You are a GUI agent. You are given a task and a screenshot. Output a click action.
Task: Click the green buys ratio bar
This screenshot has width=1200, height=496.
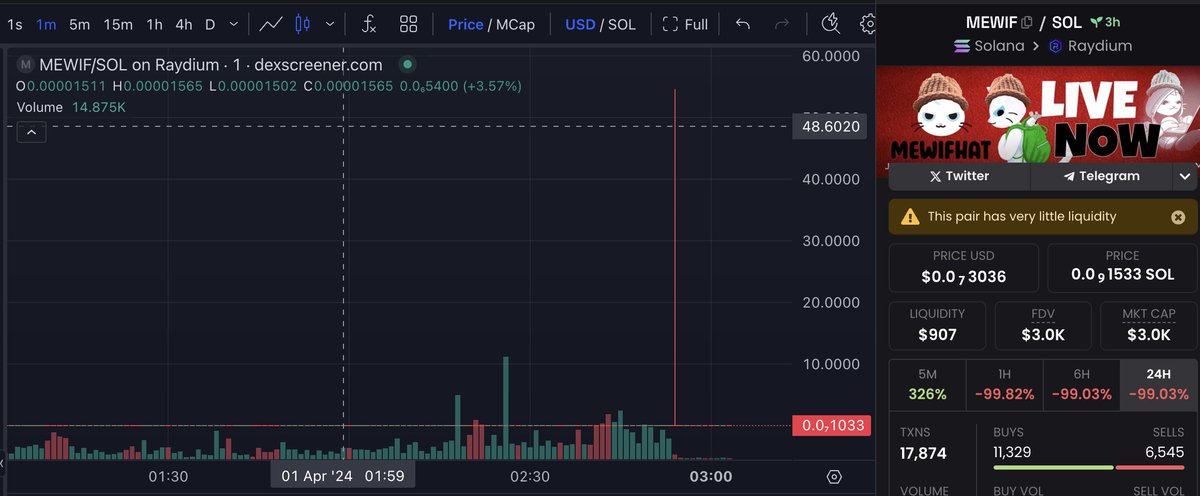pos(1053,468)
